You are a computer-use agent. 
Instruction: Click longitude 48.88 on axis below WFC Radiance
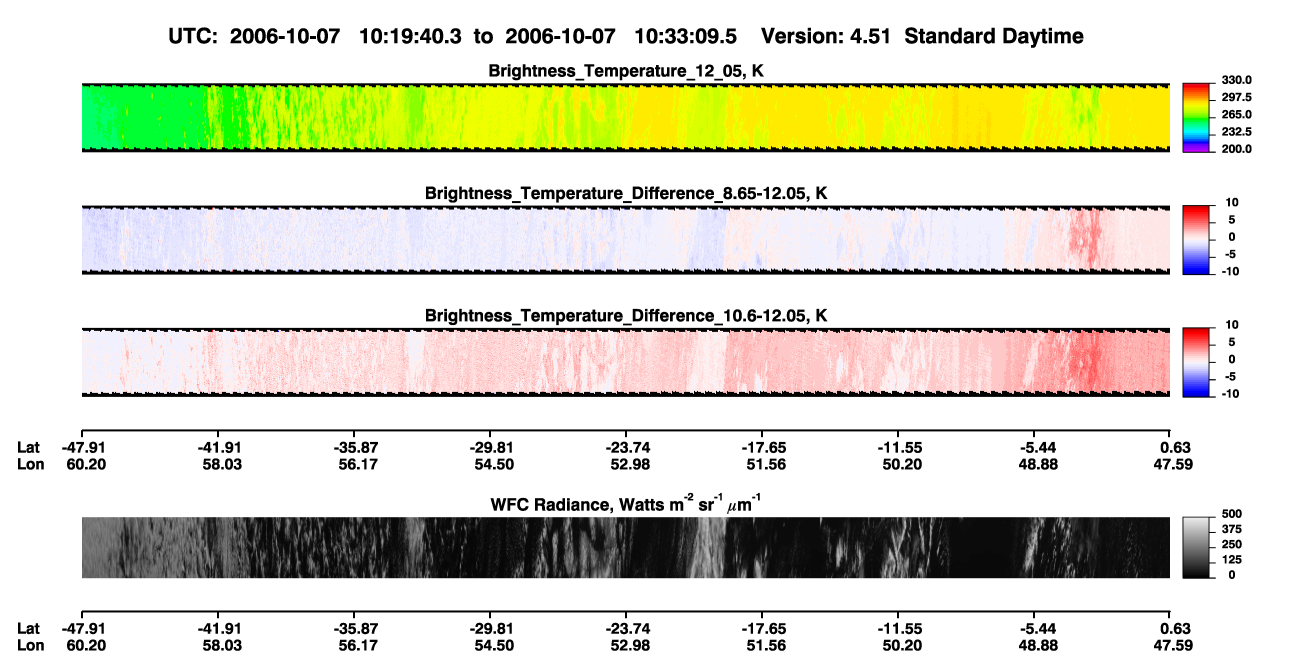point(1036,645)
